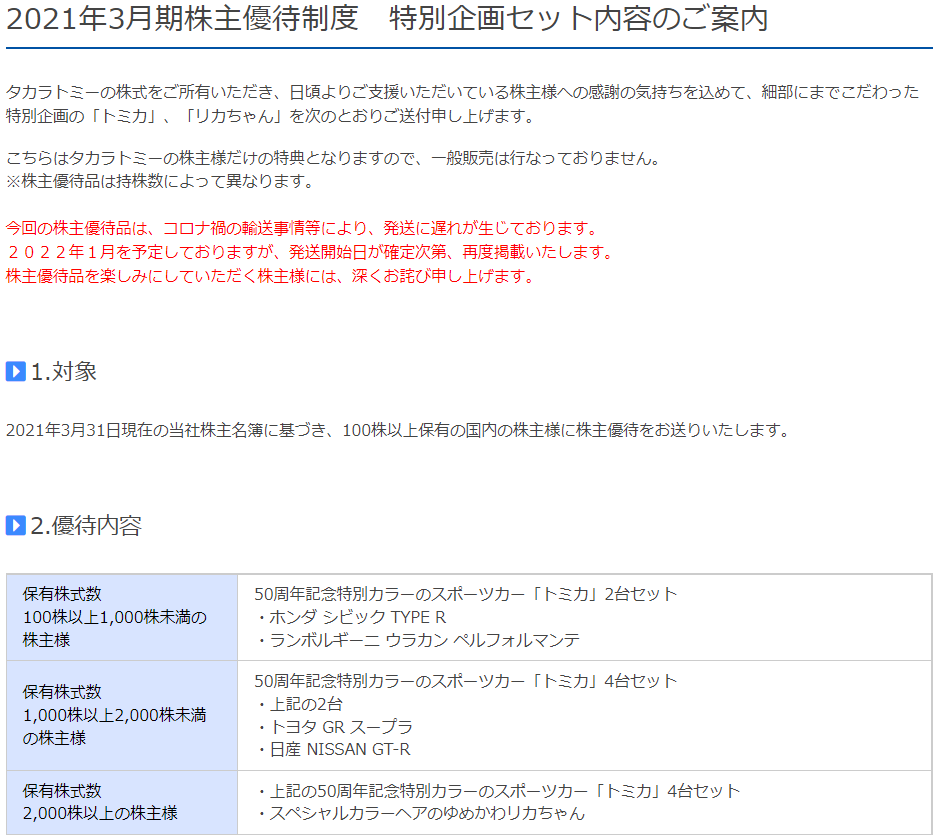Click the red apology line 深くお詫び申し上げます

[x=270, y=276]
